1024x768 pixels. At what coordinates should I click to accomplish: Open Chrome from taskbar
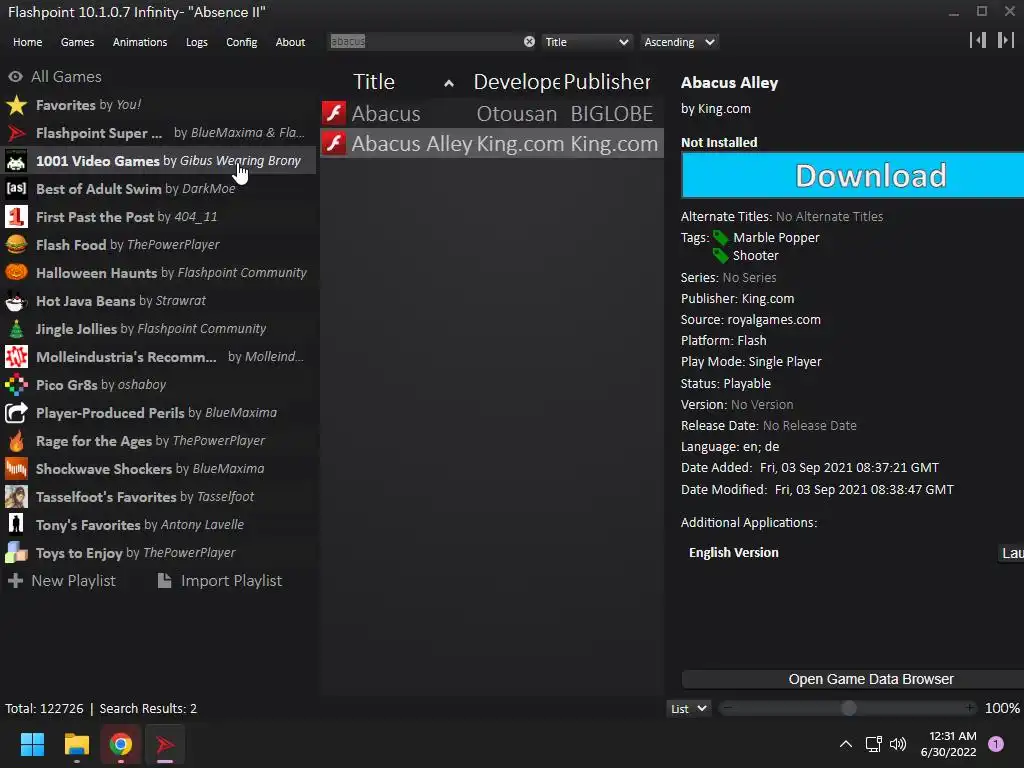point(121,744)
